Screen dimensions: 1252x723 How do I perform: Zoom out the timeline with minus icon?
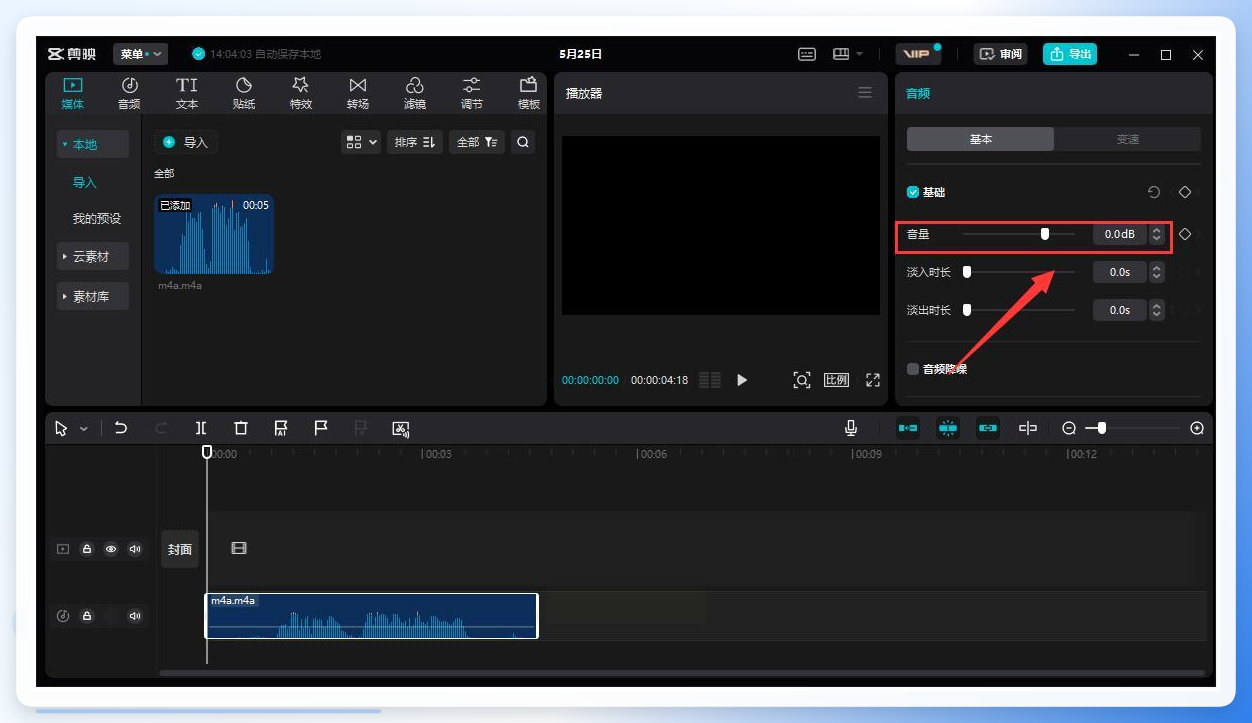coord(1069,428)
